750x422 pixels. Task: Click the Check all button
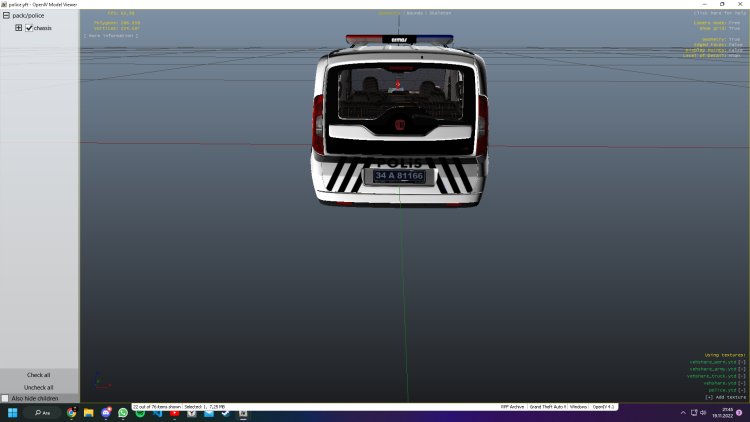click(x=39, y=375)
